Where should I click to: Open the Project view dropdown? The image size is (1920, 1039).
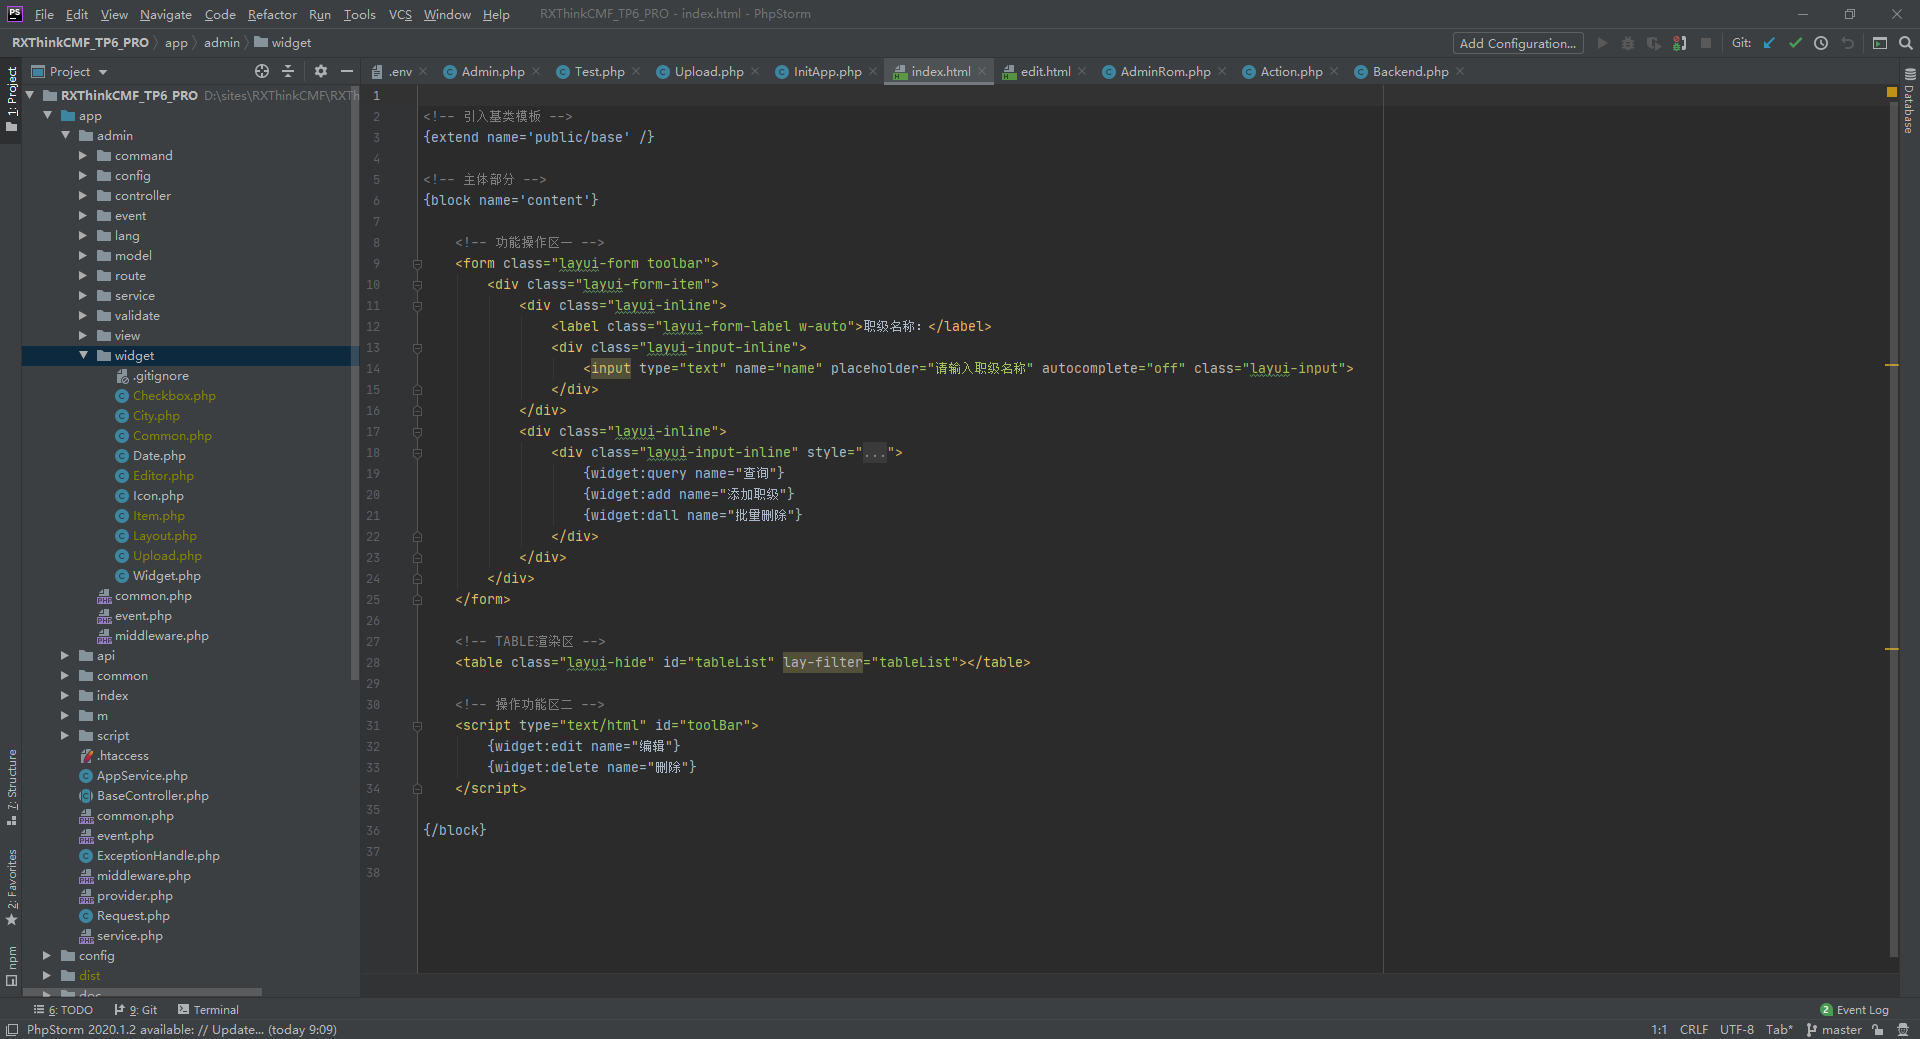[x=69, y=71]
